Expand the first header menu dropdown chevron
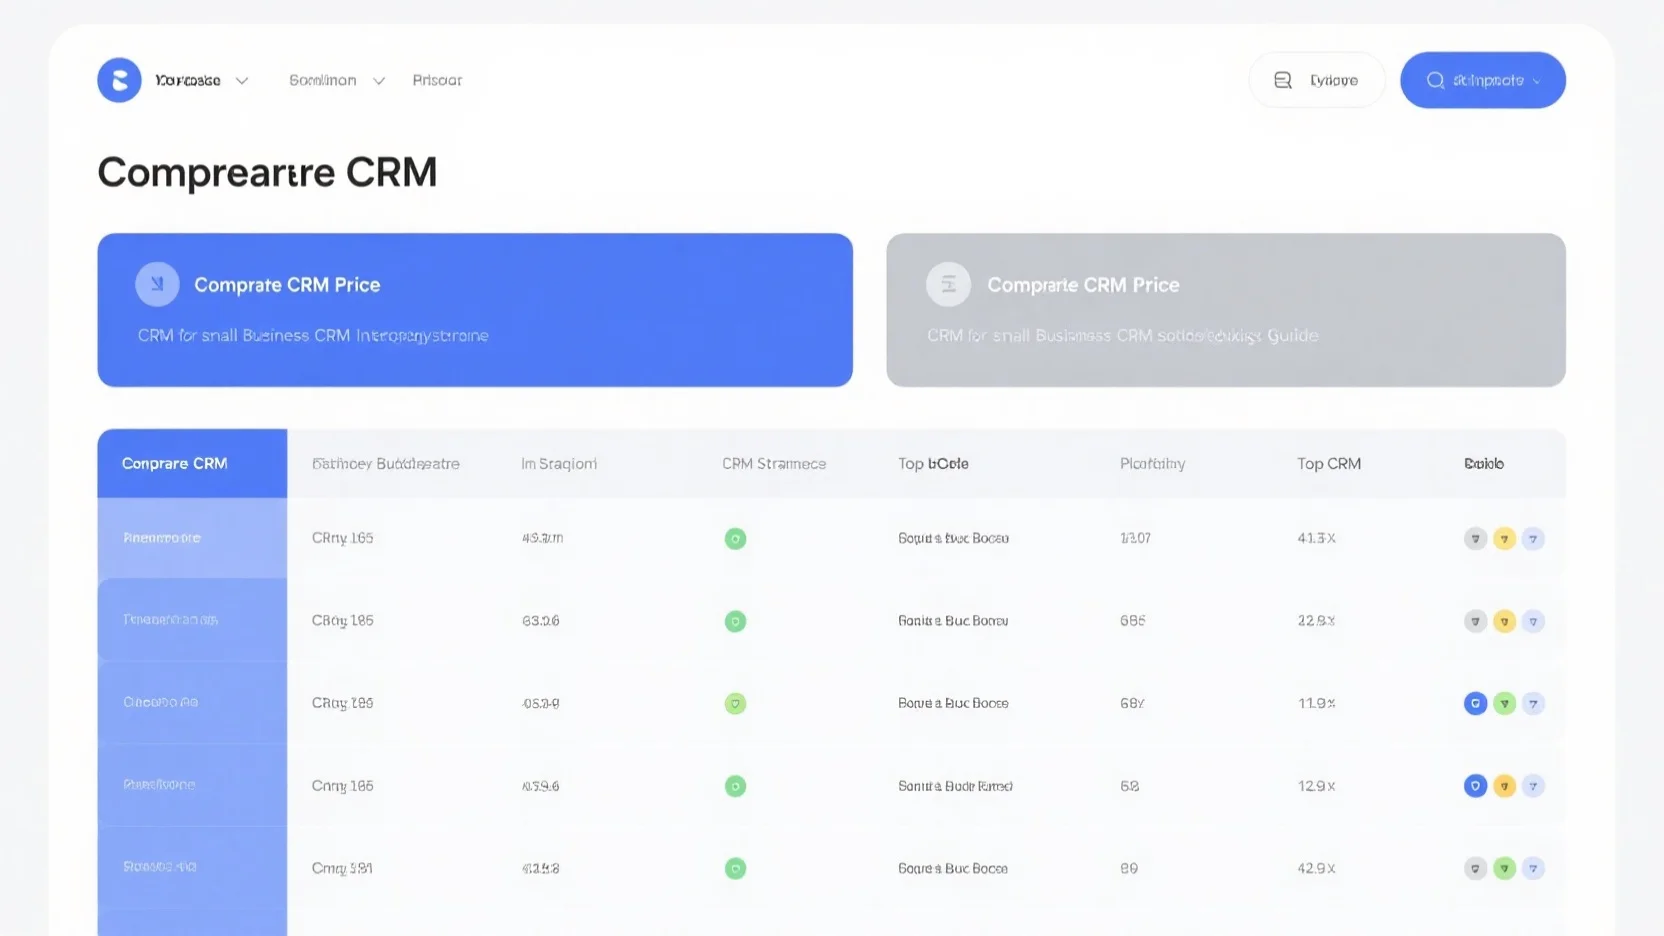1664x936 pixels. pos(242,81)
